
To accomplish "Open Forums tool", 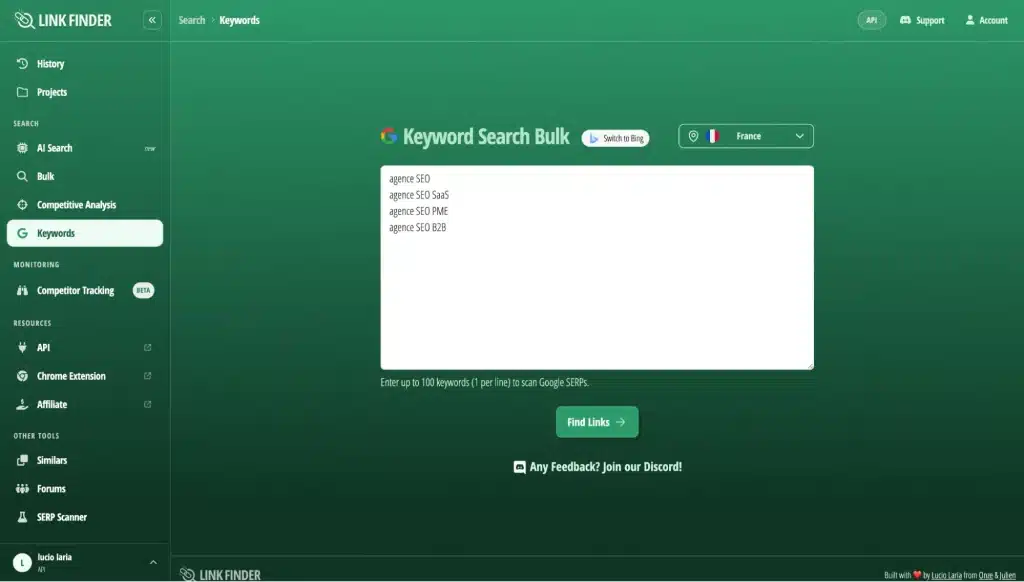I will click(x=85, y=489).
